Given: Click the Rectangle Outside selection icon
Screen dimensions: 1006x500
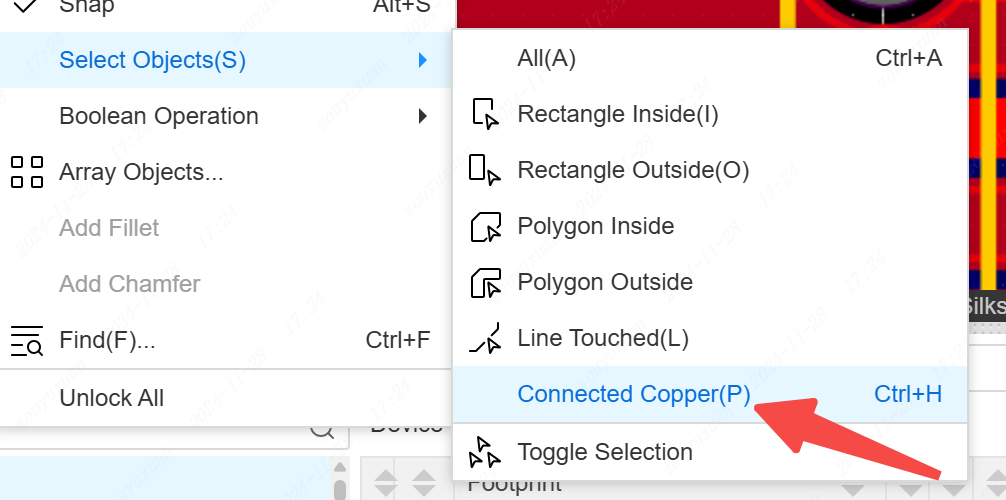Looking at the screenshot, I should click(x=485, y=170).
